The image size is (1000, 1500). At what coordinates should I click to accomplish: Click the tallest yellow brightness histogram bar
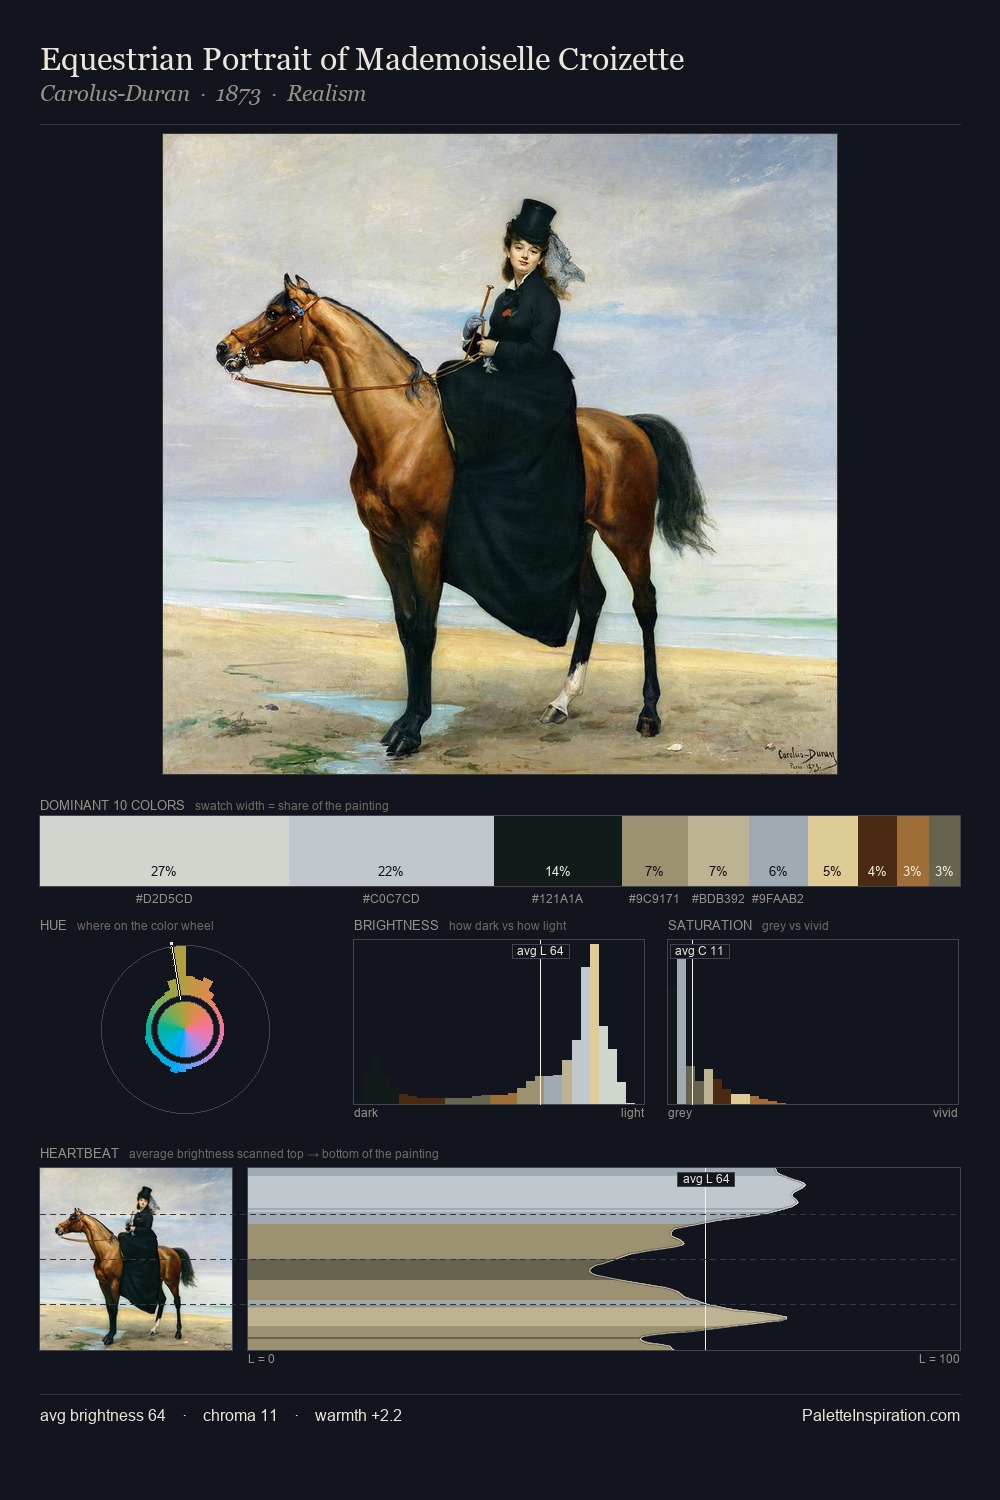click(x=594, y=1025)
